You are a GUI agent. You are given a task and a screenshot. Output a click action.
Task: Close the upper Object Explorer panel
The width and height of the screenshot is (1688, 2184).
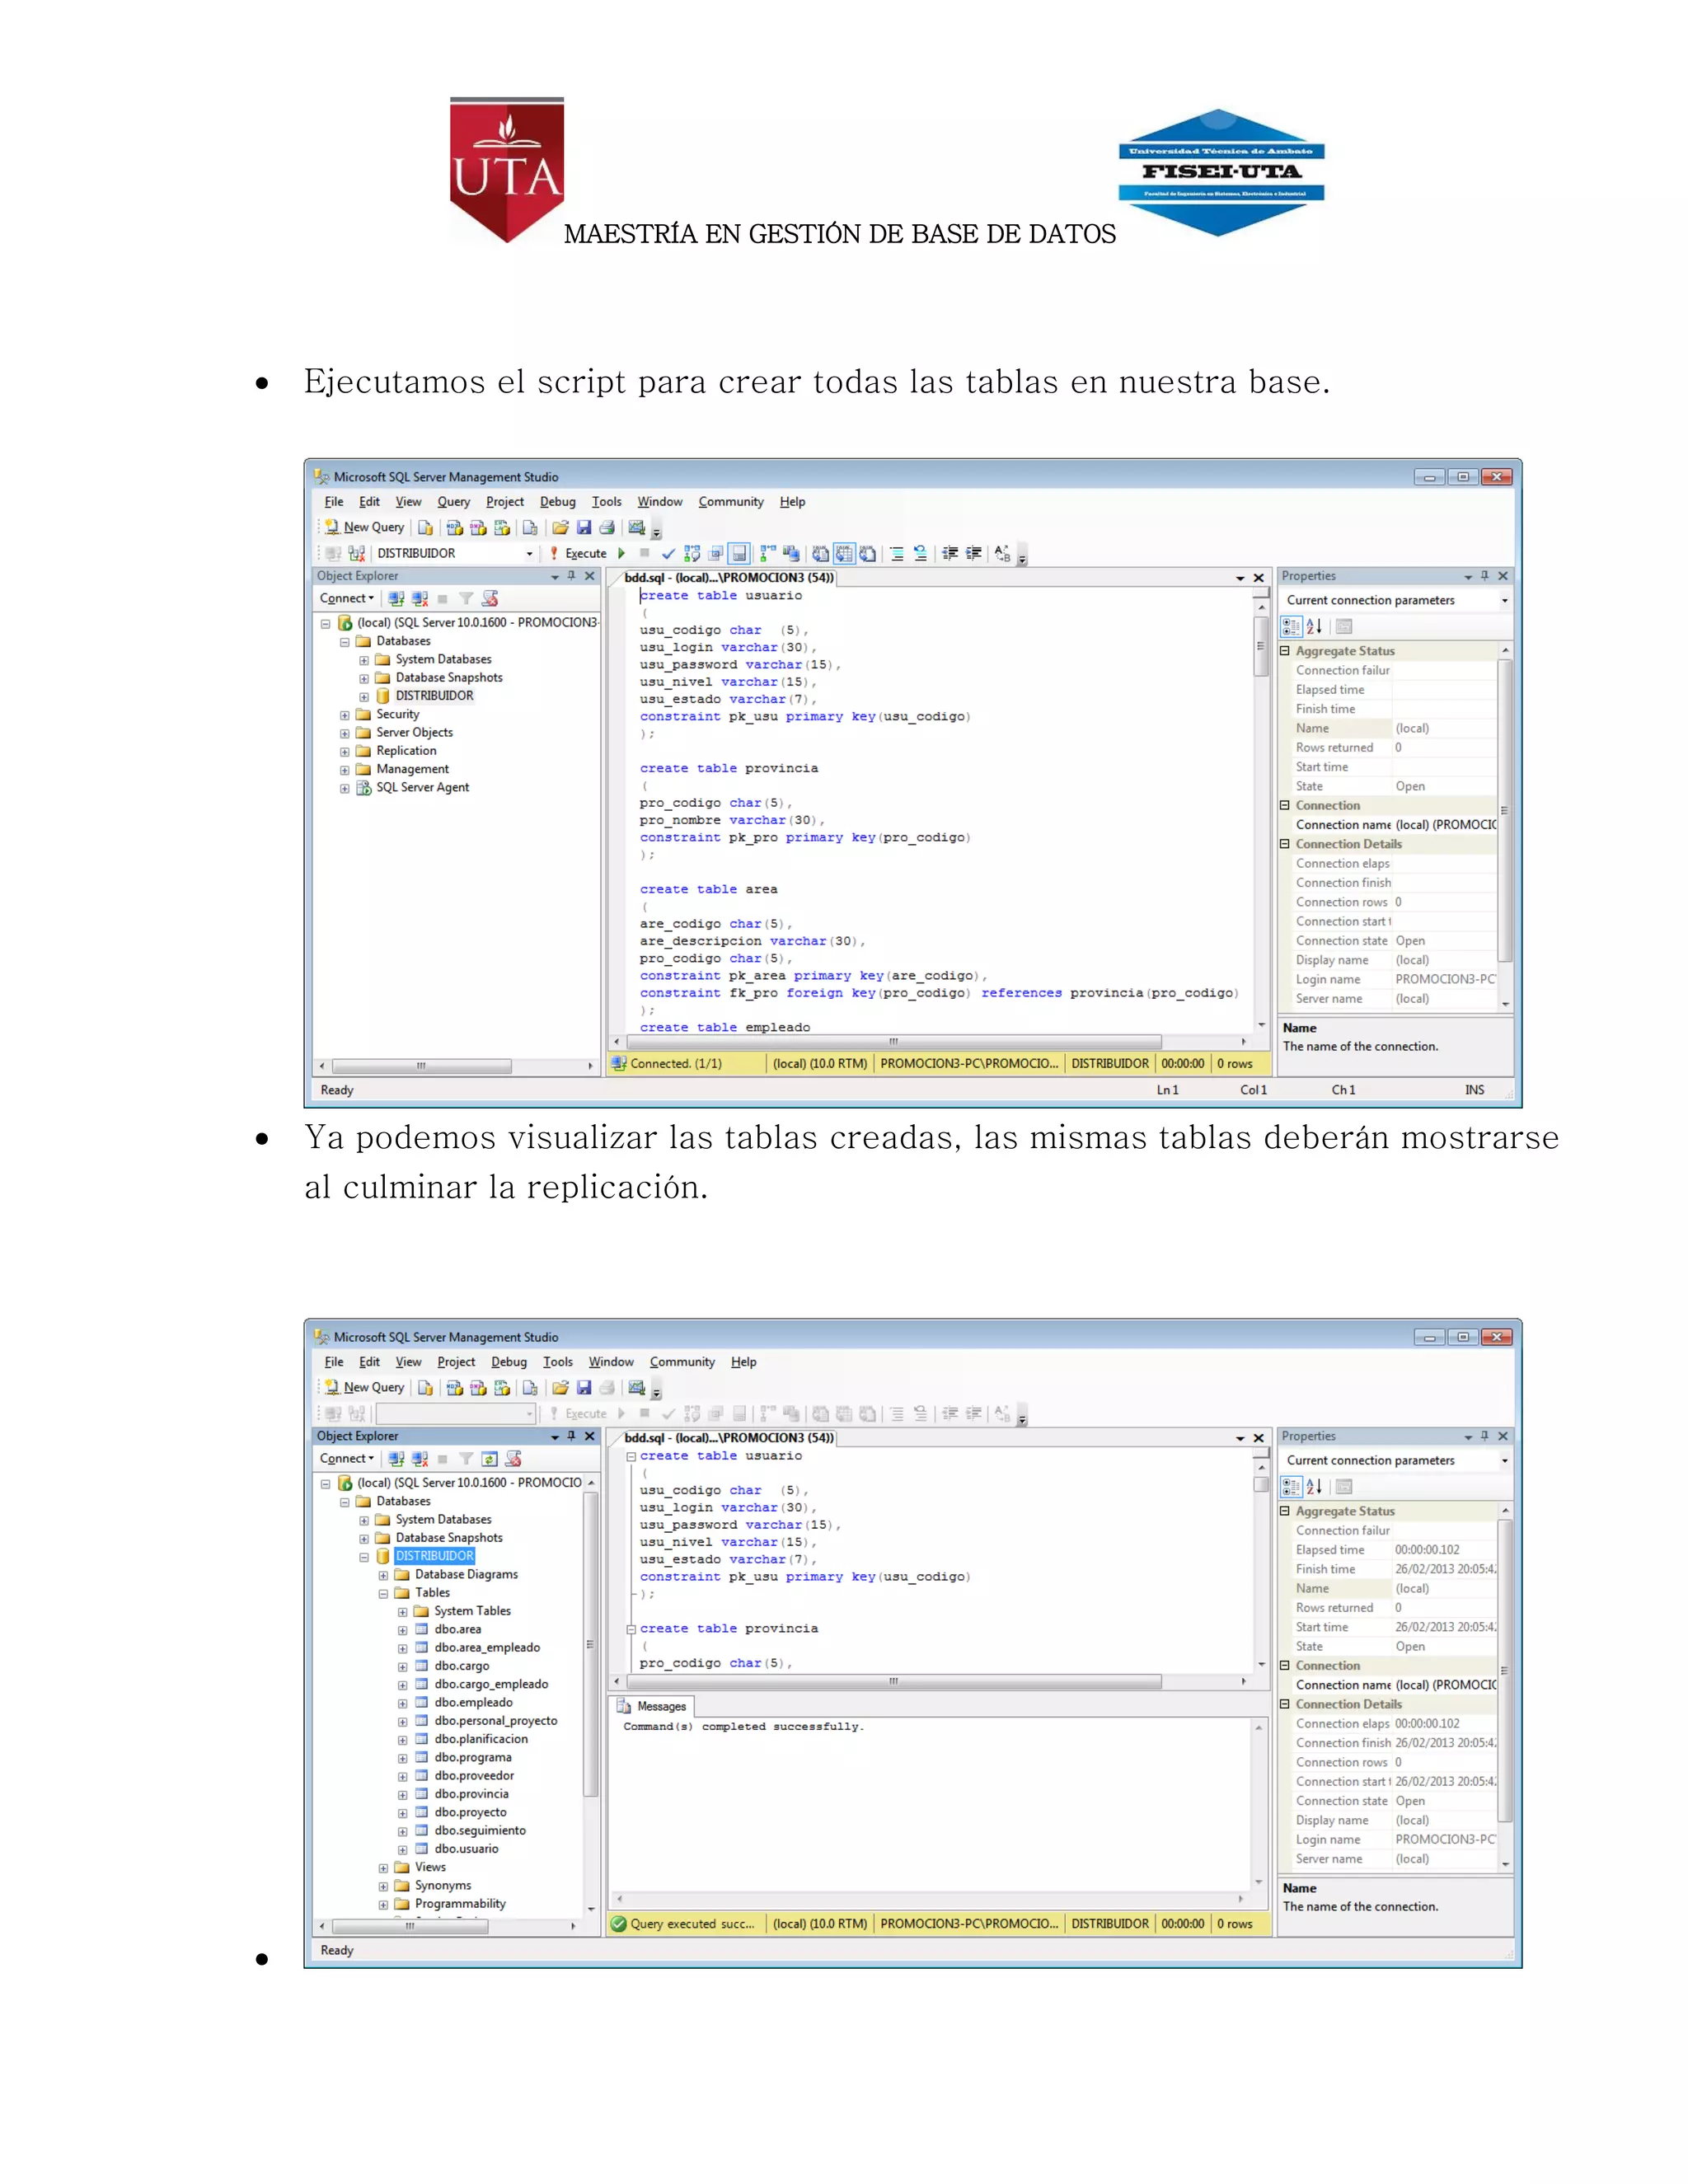[590, 576]
